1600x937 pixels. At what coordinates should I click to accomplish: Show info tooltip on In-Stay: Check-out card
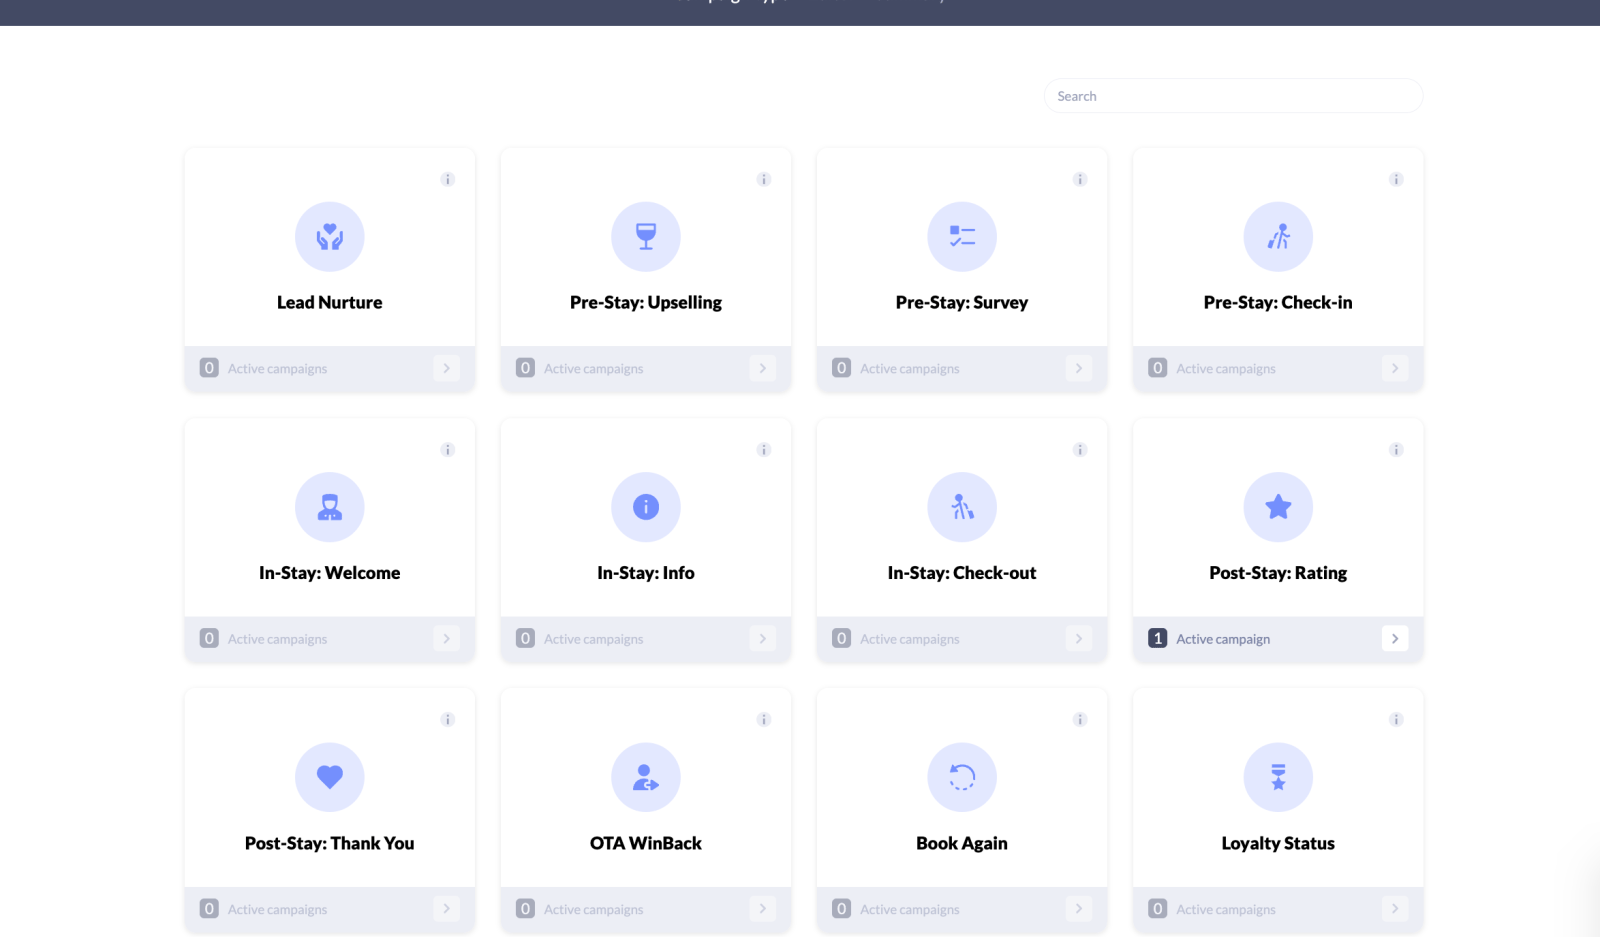tap(1080, 449)
